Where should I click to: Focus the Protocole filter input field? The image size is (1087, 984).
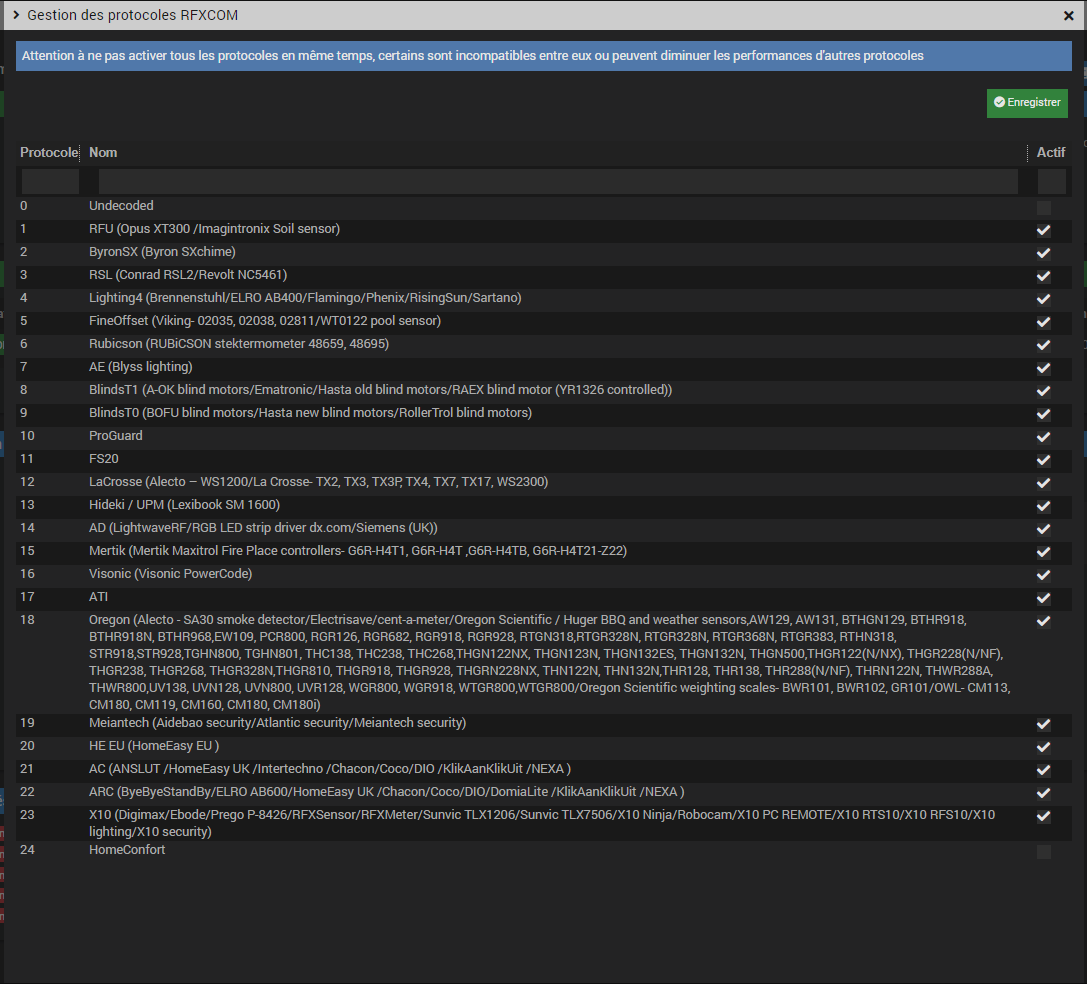50,182
